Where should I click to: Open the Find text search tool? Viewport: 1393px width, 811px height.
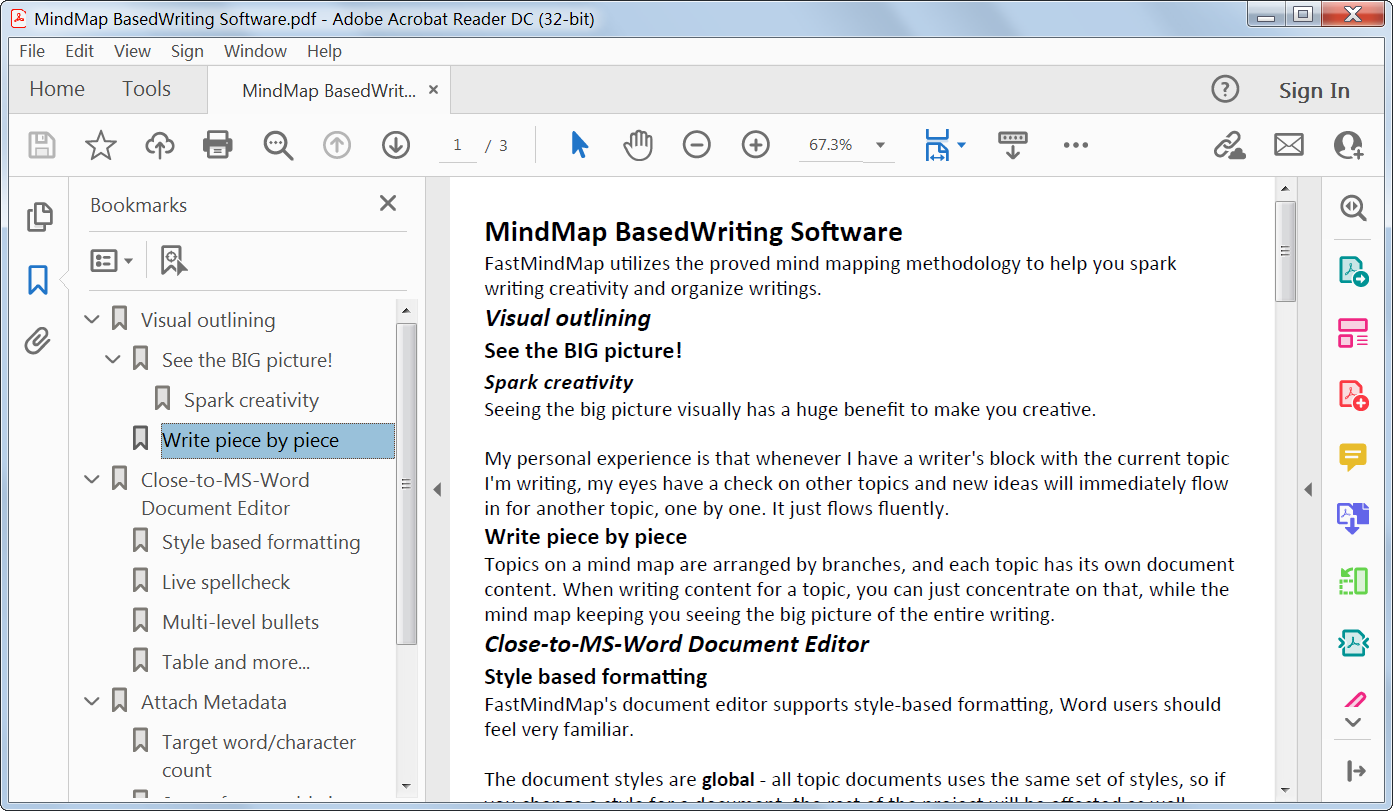(x=278, y=145)
